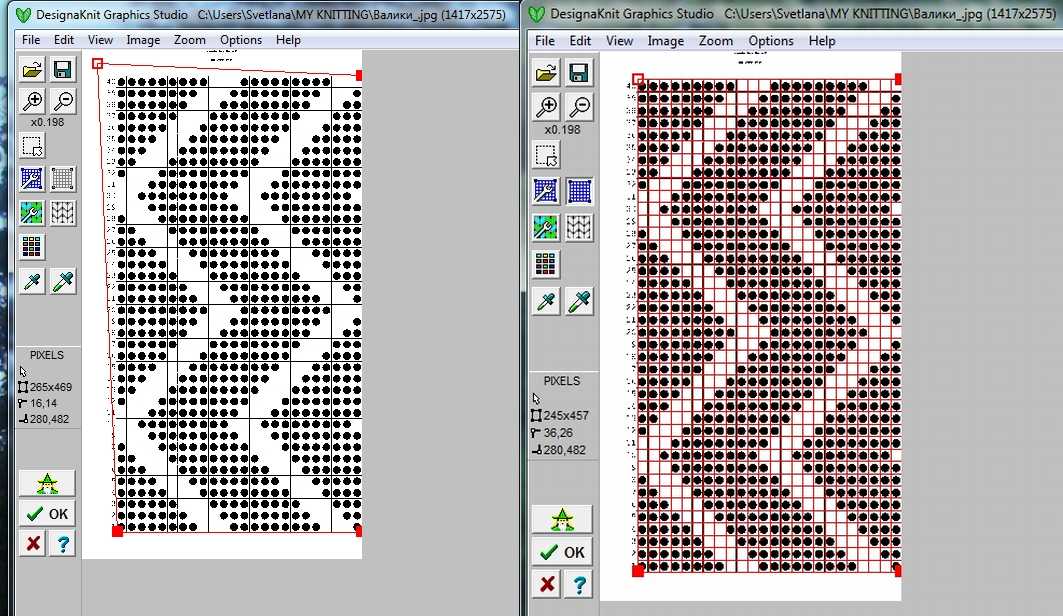Viewport: 1063px width, 616px height.
Task: Open Zoom menu in right window
Action: click(x=716, y=41)
